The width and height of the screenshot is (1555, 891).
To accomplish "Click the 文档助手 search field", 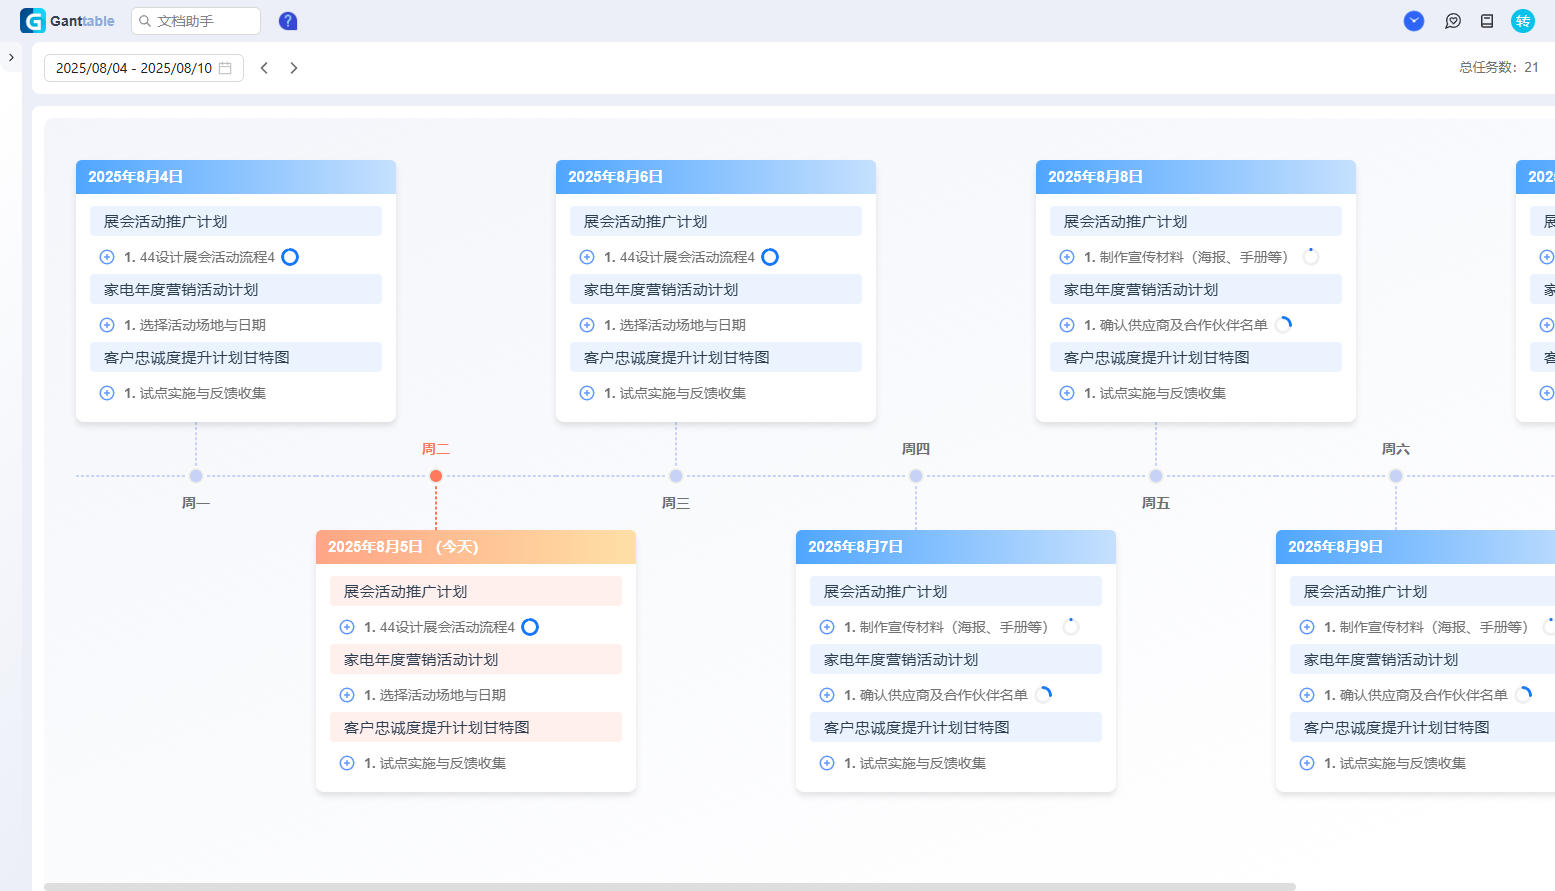I will click(x=196, y=21).
